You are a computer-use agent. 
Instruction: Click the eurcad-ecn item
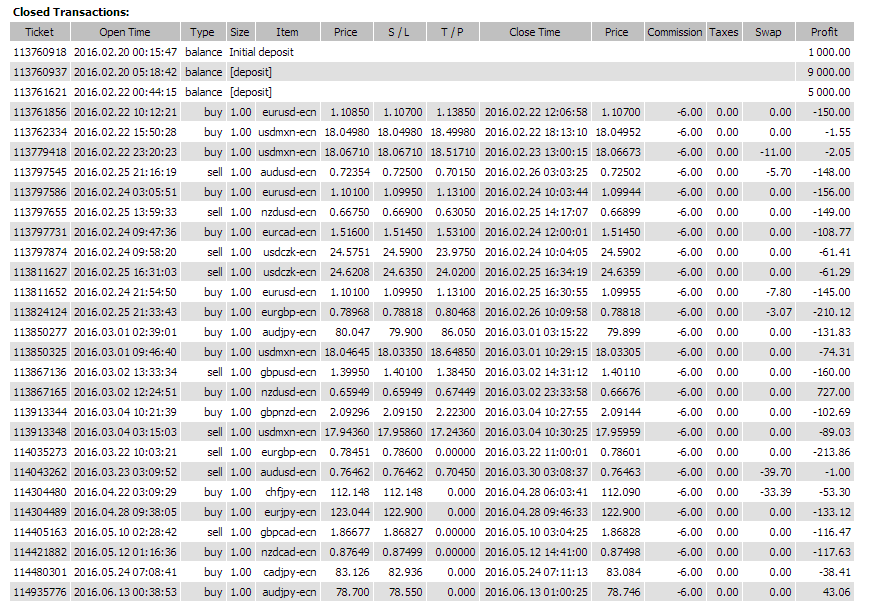click(289, 232)
